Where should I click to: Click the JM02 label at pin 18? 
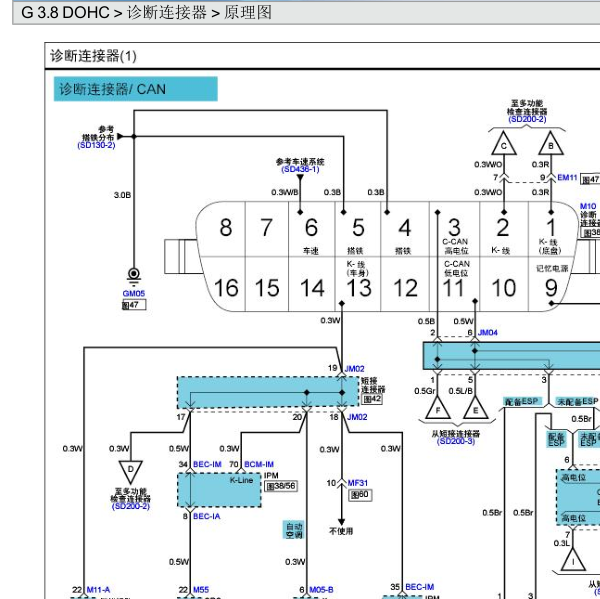coord(357,417)
